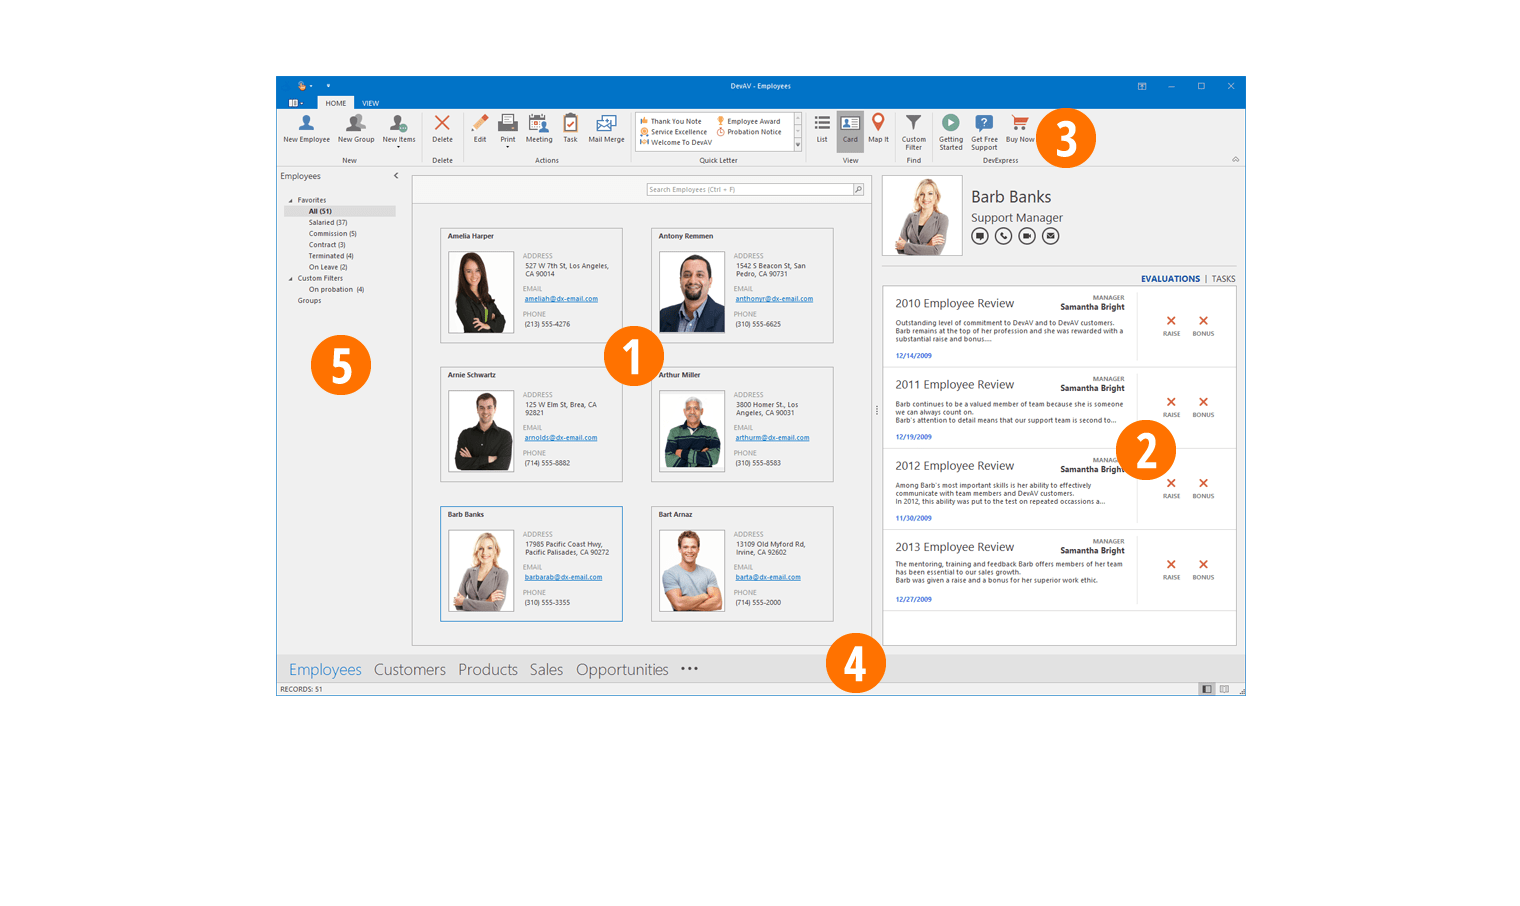Click the Buy Now cart icon

coord(1019,124)
